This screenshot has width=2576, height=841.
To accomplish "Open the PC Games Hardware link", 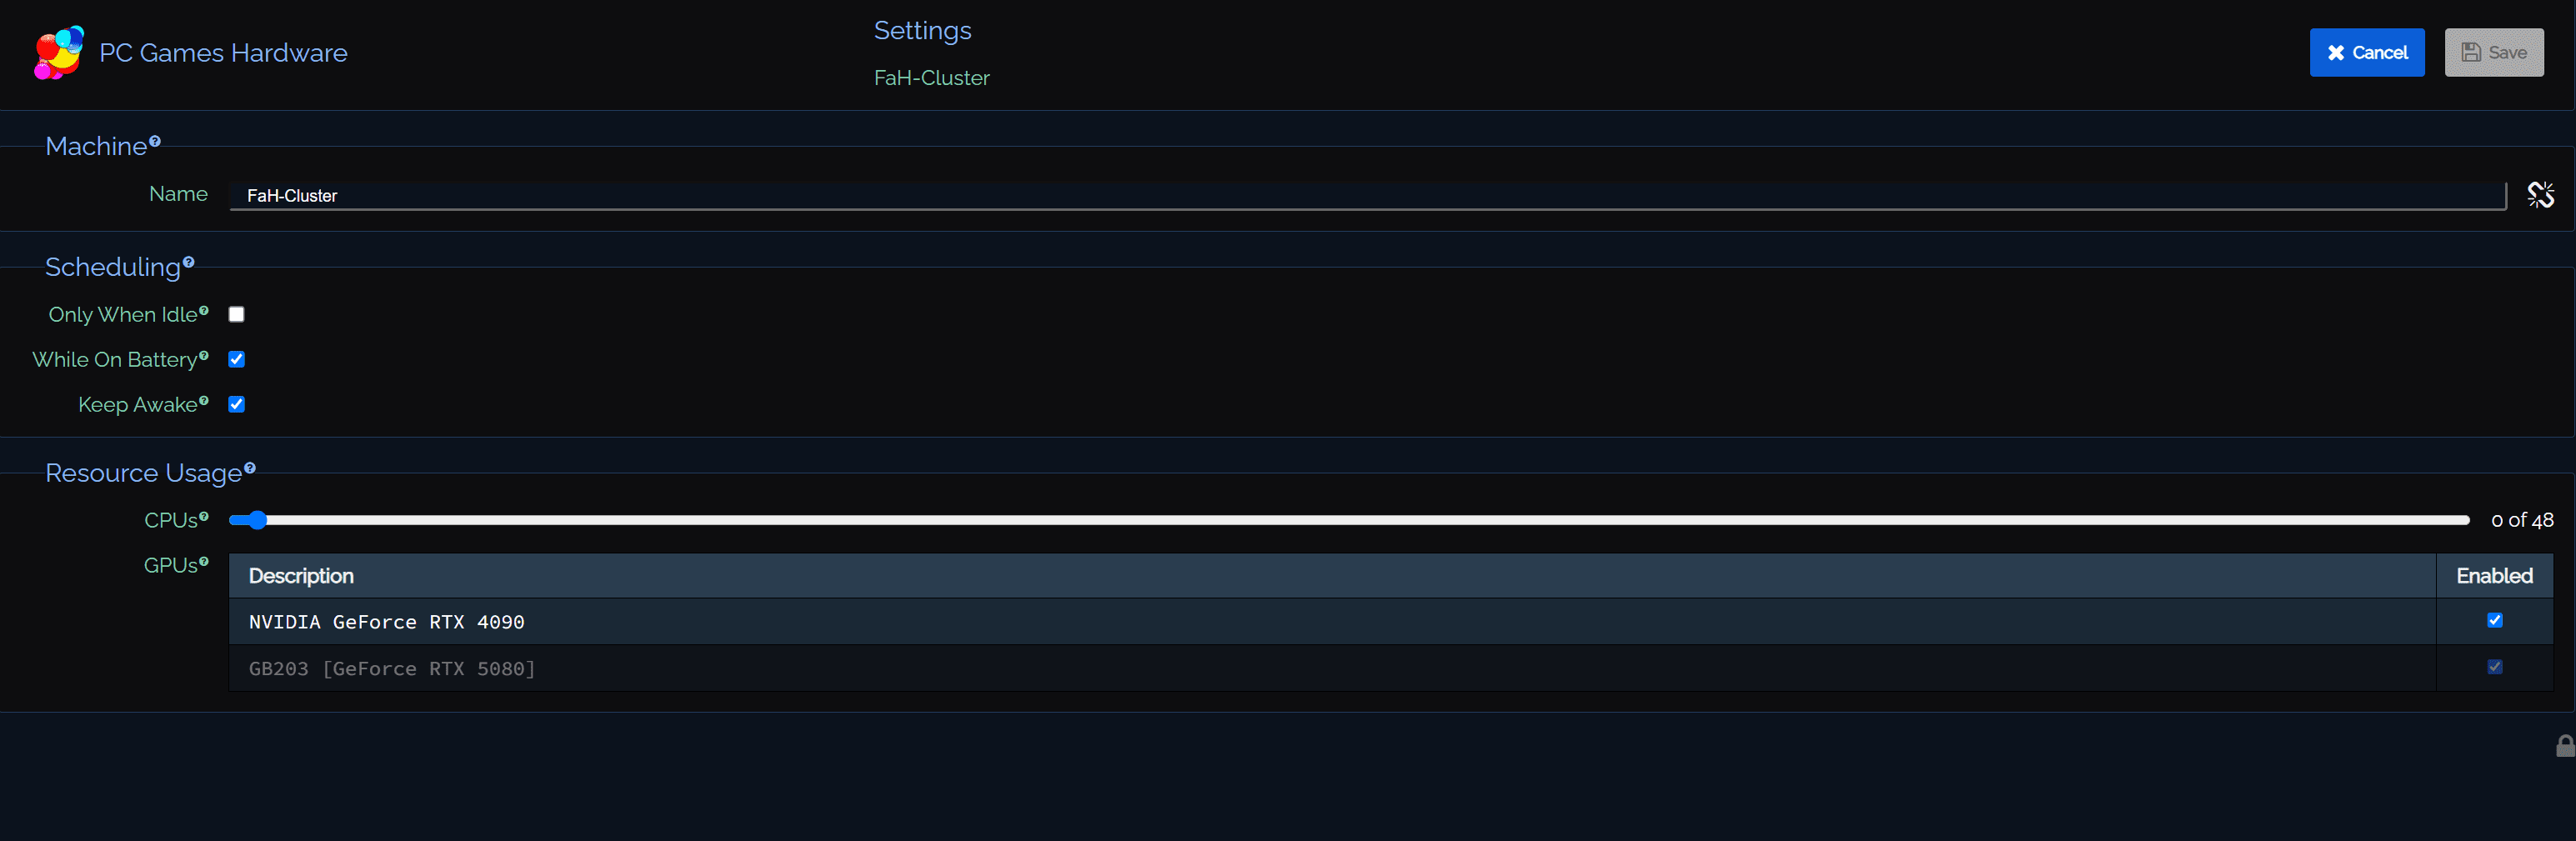I will point(223,53).
